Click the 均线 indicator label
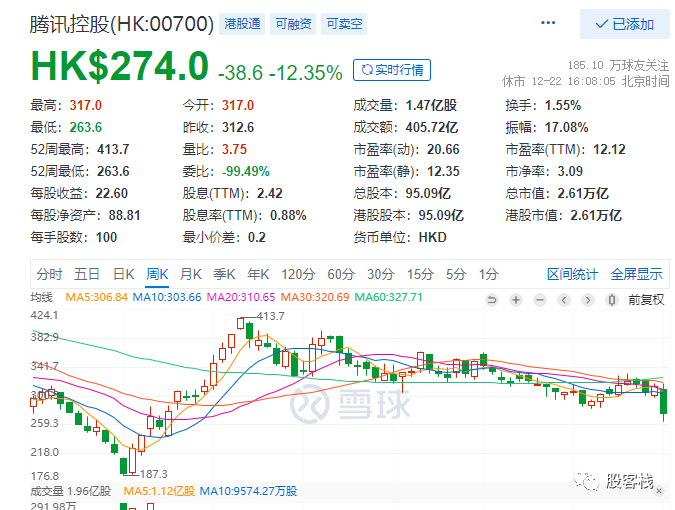675x510 pixels. point(41,297)
